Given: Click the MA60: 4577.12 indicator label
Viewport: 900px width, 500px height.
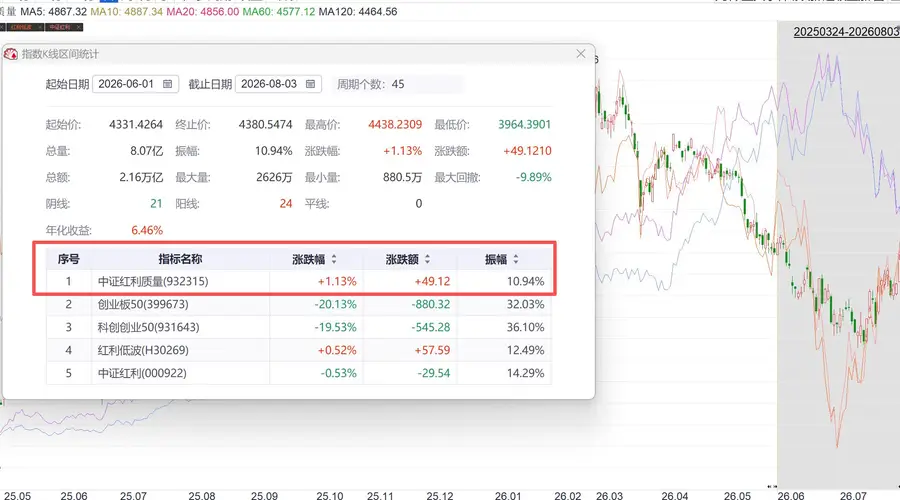Looking at the screenshot, I should click(x=279, y=11).
